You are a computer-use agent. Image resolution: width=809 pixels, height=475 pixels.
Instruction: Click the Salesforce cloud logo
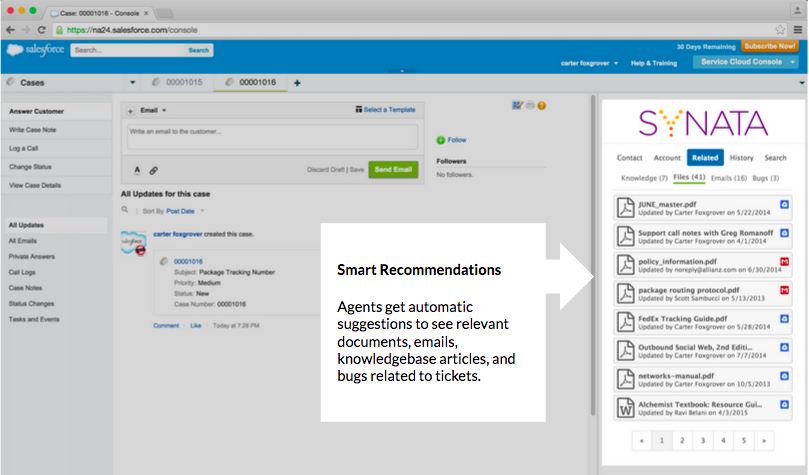[14, 50]
